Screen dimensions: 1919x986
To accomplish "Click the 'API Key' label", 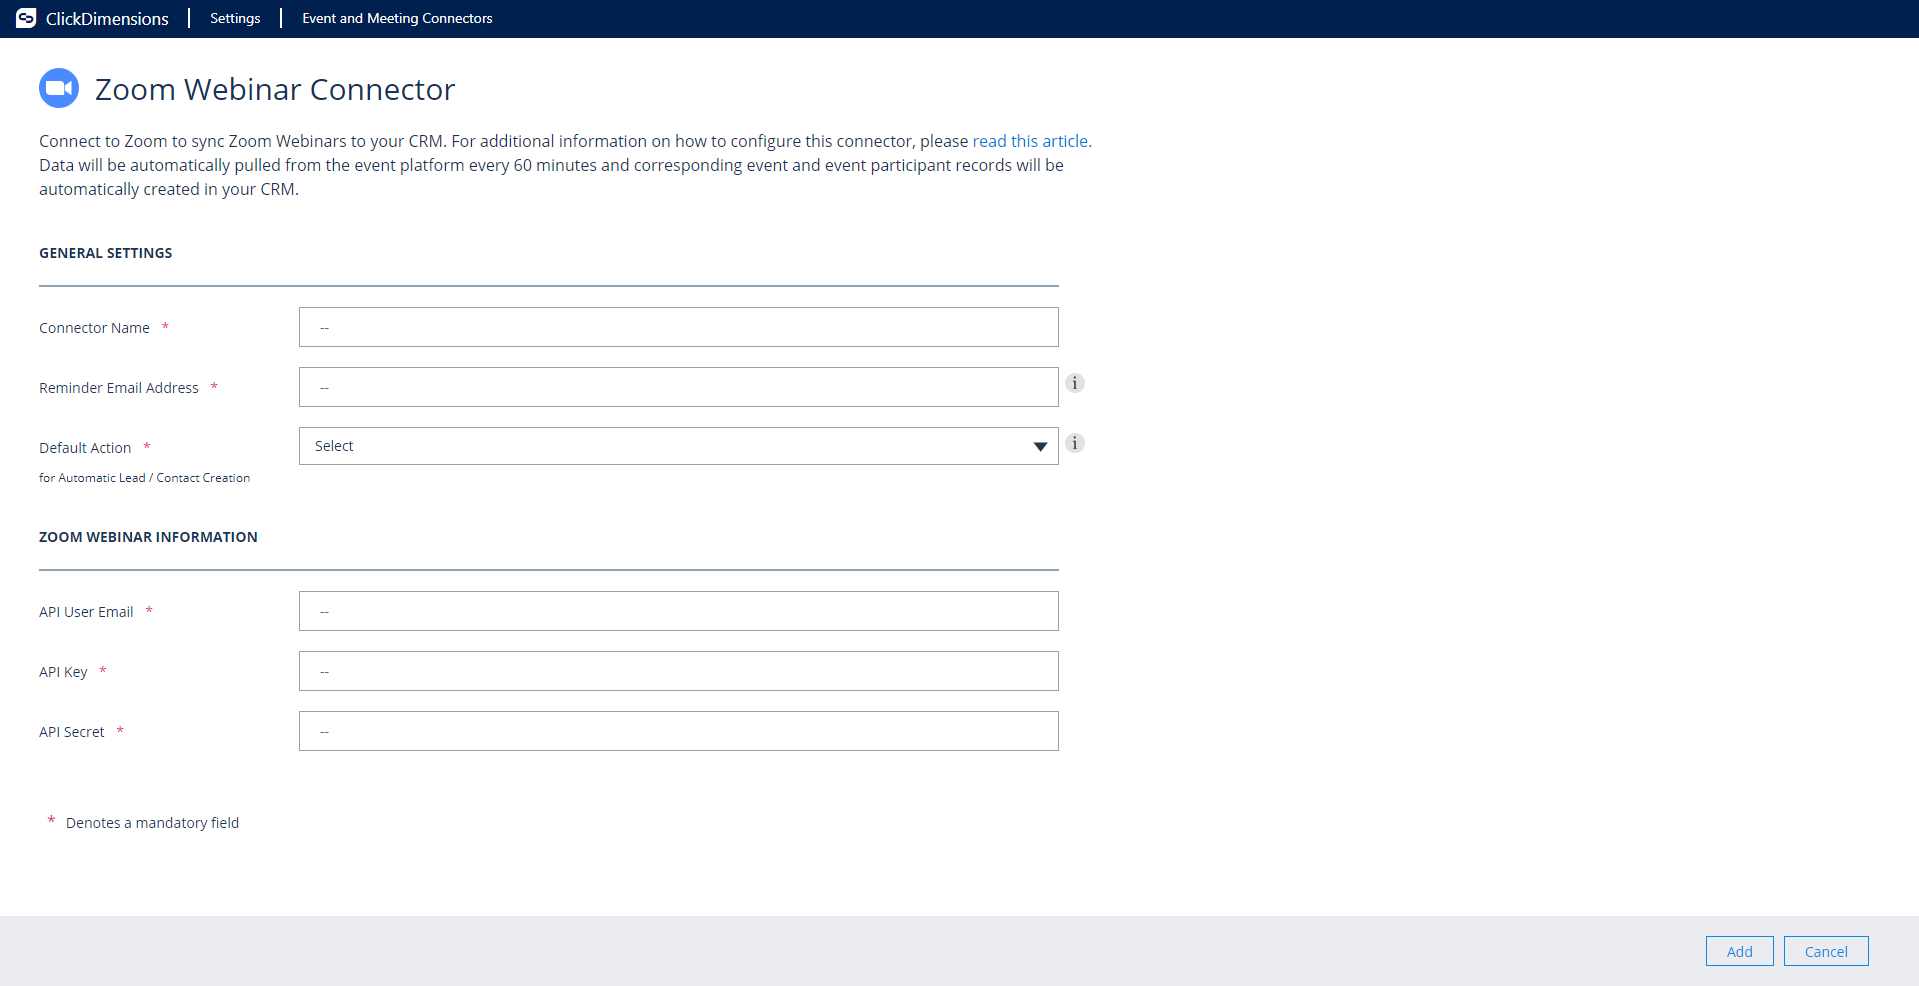I will point(63,672).
